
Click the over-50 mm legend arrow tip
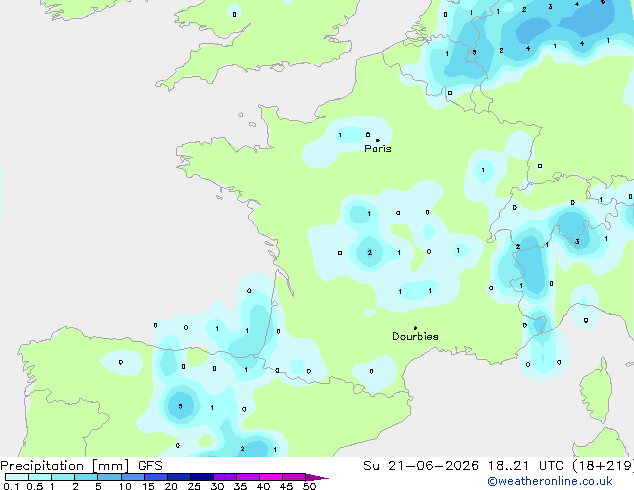(x=317, y=477)
